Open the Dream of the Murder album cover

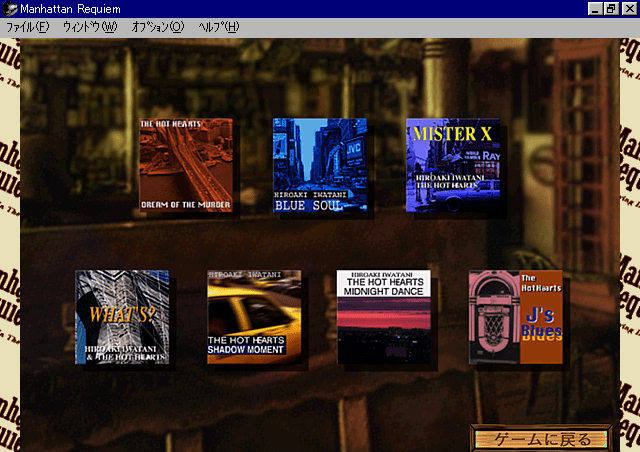tap(186, 165)
